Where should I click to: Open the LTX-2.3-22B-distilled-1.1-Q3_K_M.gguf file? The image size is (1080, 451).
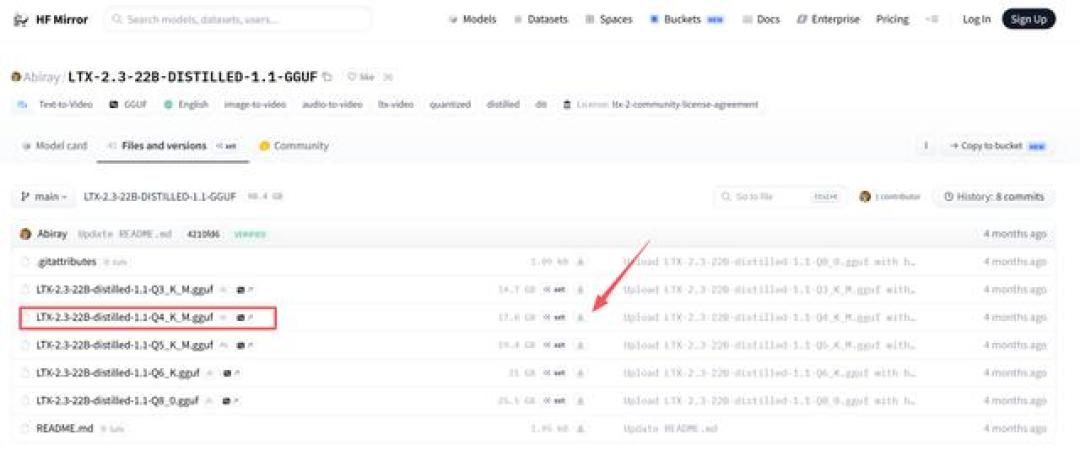click(125, 289)
